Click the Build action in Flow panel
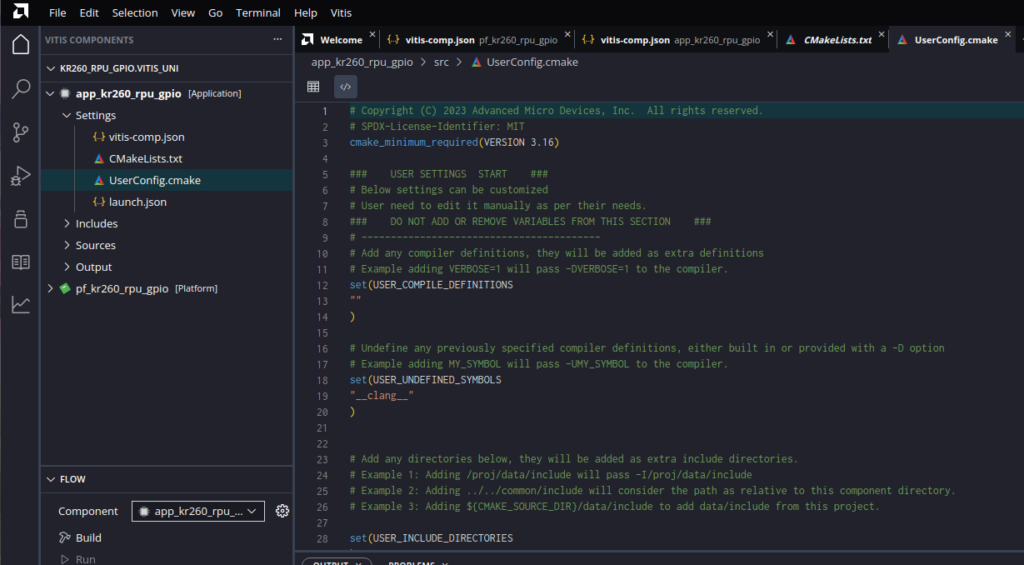Viewport: 1024px width, 565px height. (88, 538)
